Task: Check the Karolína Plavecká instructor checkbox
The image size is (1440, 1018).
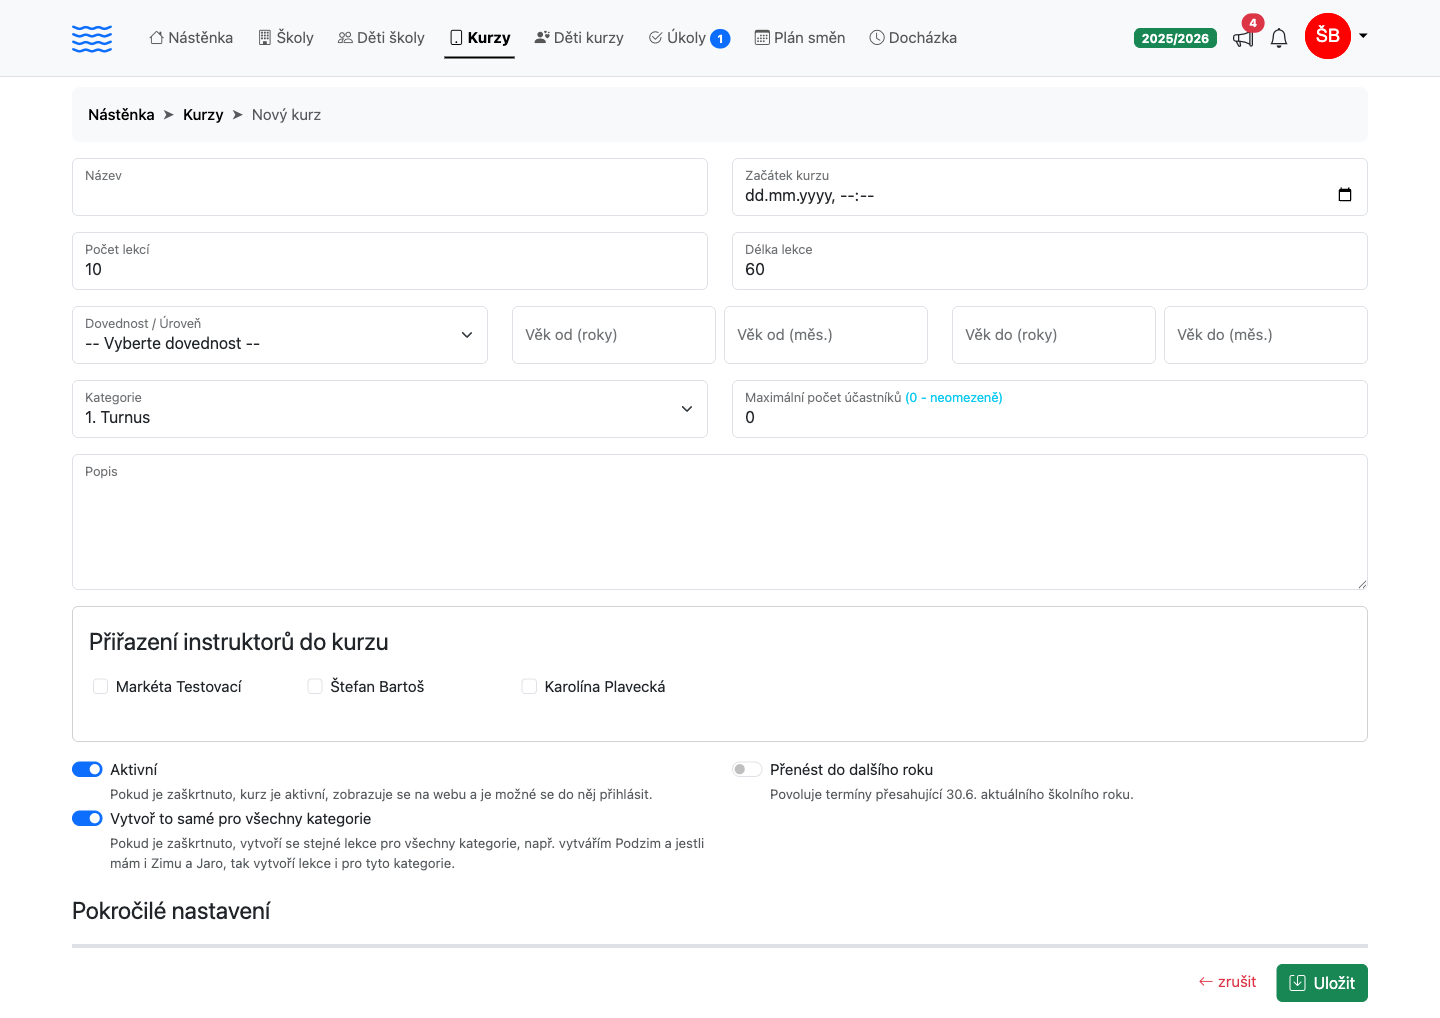Action: pyautogui.click(x=529, y=686)
